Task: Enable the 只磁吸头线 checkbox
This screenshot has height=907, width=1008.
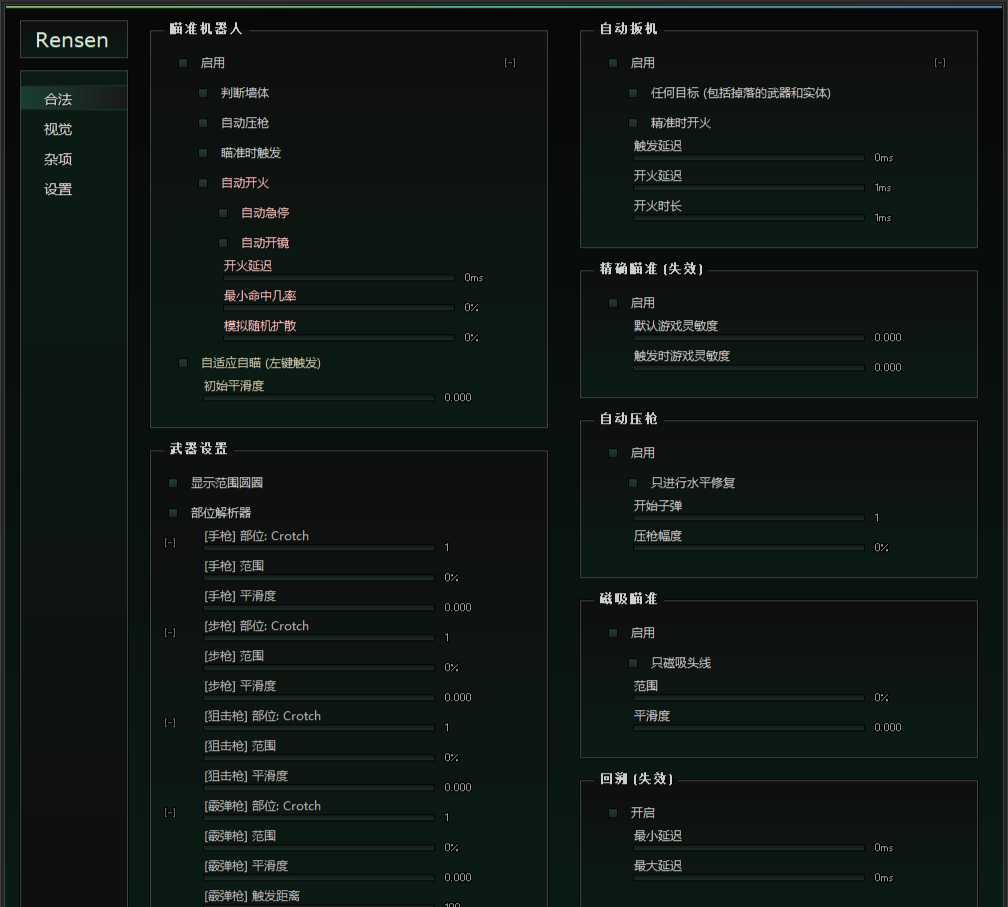Action: click(633, 663)
